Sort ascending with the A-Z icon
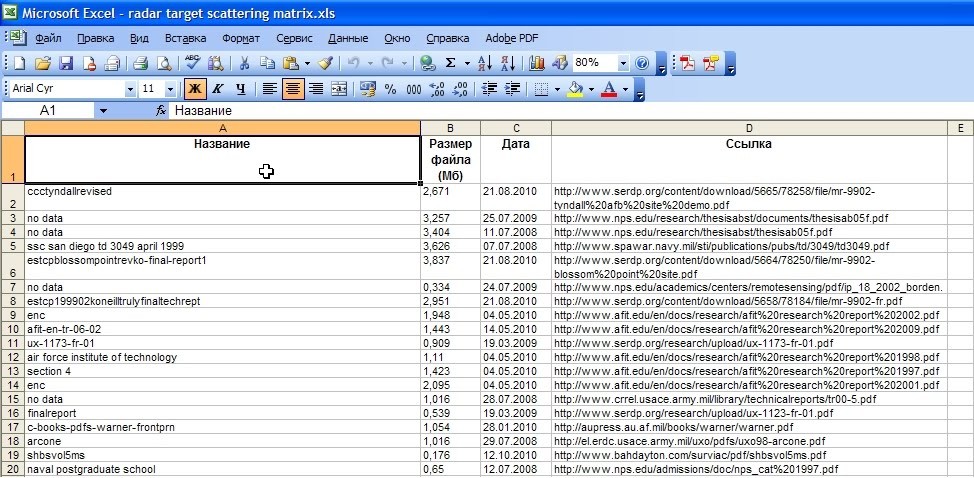Image resolution: width=974 pixels, height=478 pixels. [x=485, y=63]
